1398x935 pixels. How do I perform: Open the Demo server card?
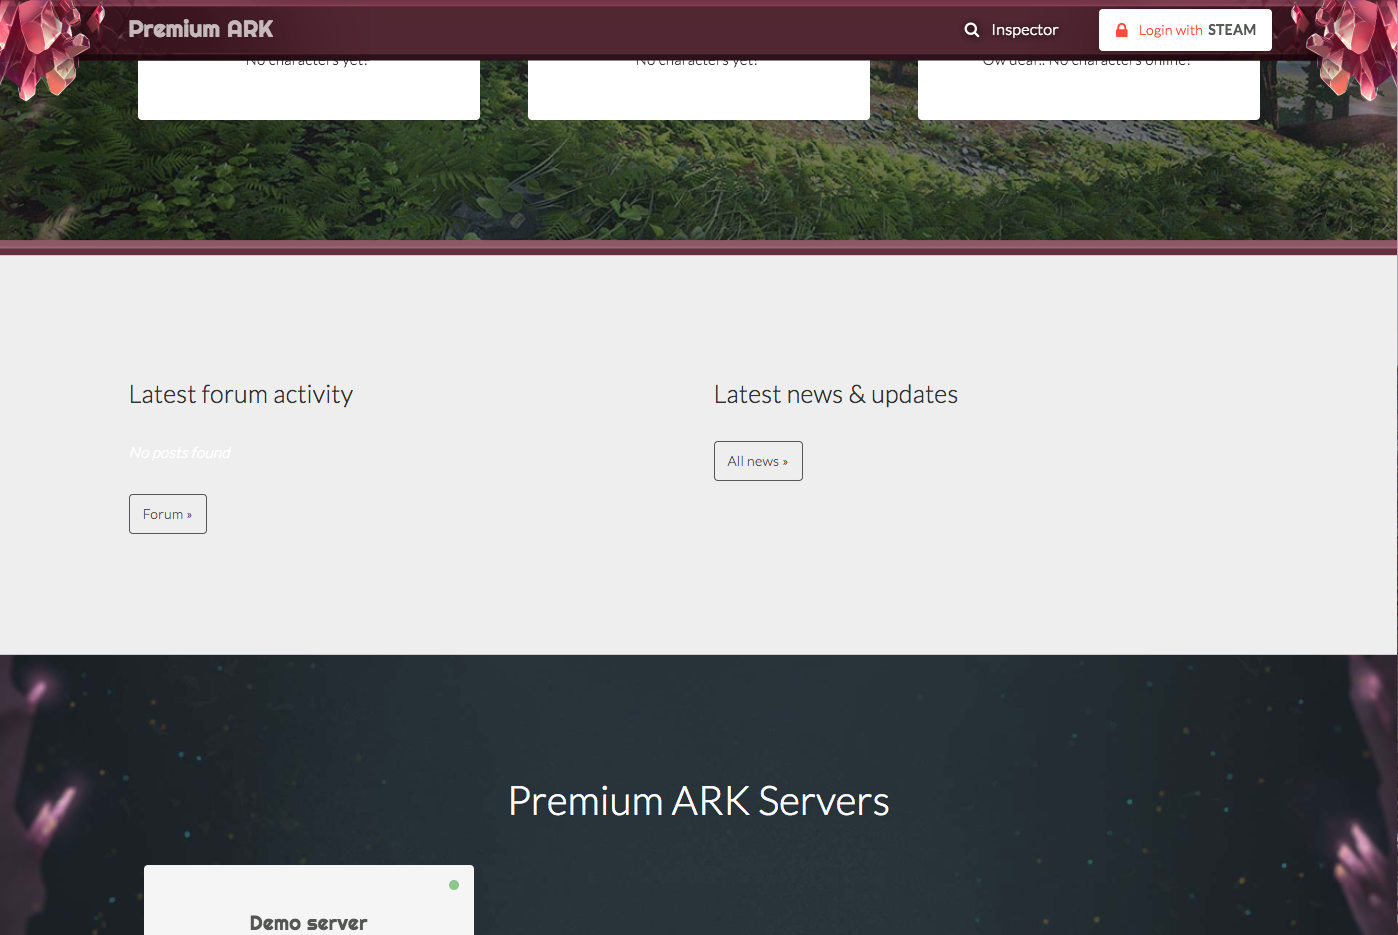[x=309, y=900]
